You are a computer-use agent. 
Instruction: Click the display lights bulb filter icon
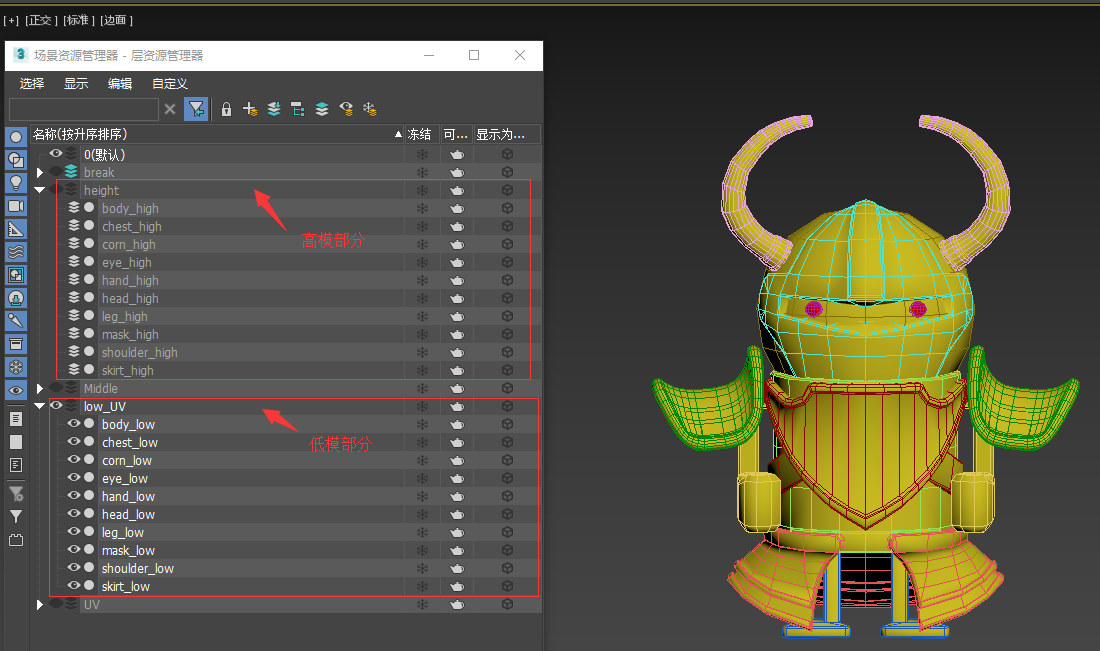[16, 182]
